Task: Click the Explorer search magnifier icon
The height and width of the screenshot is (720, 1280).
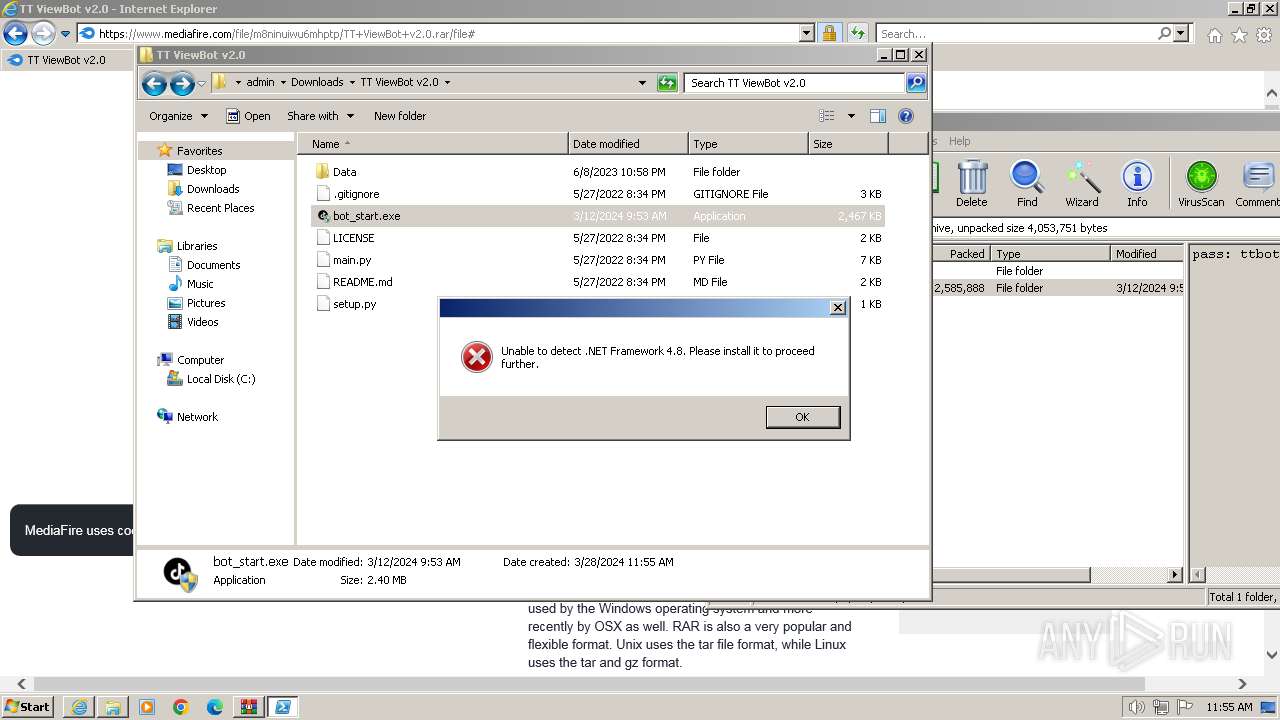Action: [916, 83]
